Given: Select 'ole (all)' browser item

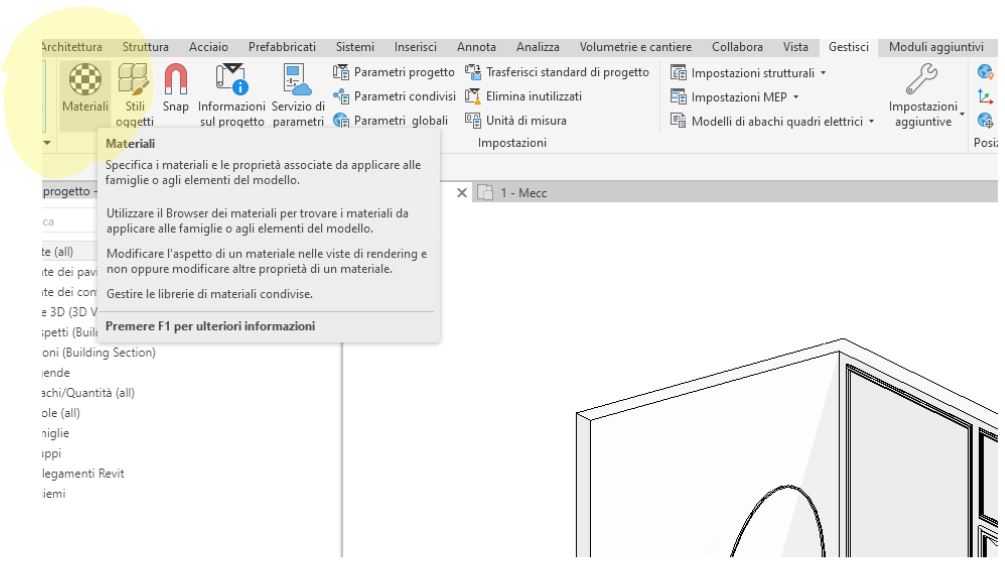Looking at the screenshot, I should (61, 413).
